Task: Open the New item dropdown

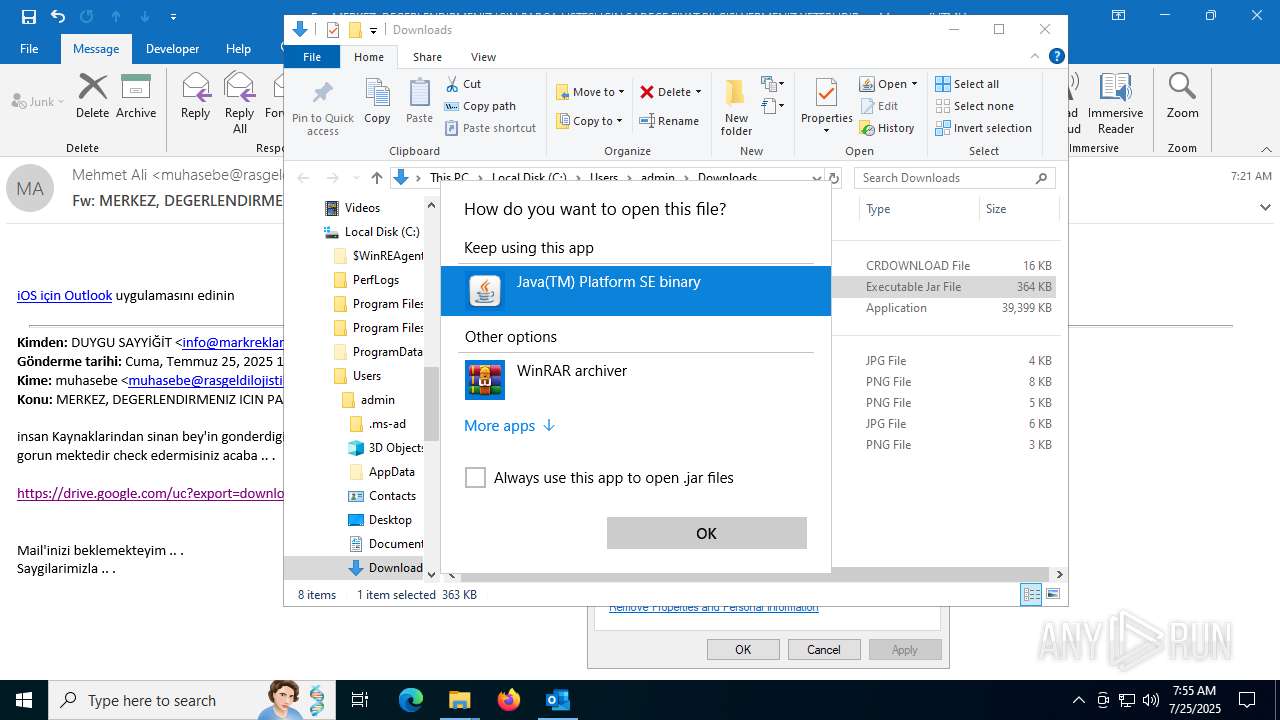Action: (771, 84)
